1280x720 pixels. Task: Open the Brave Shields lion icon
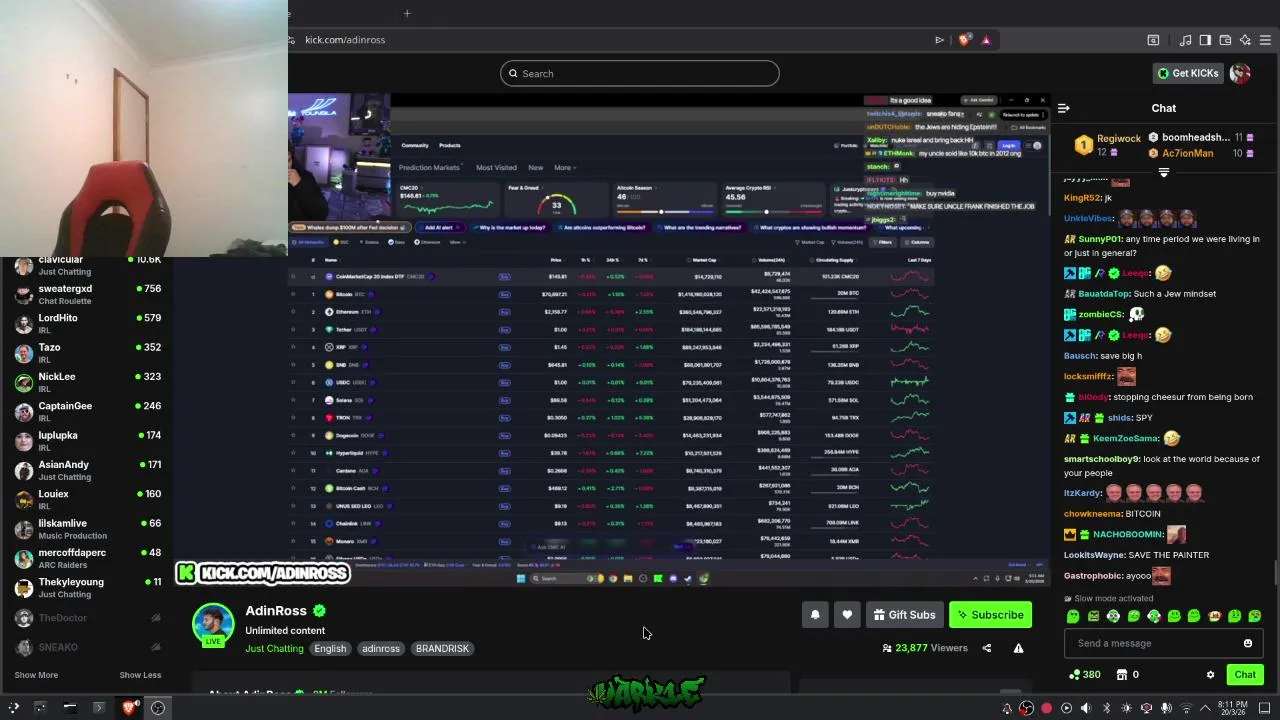tap(964, 40)
